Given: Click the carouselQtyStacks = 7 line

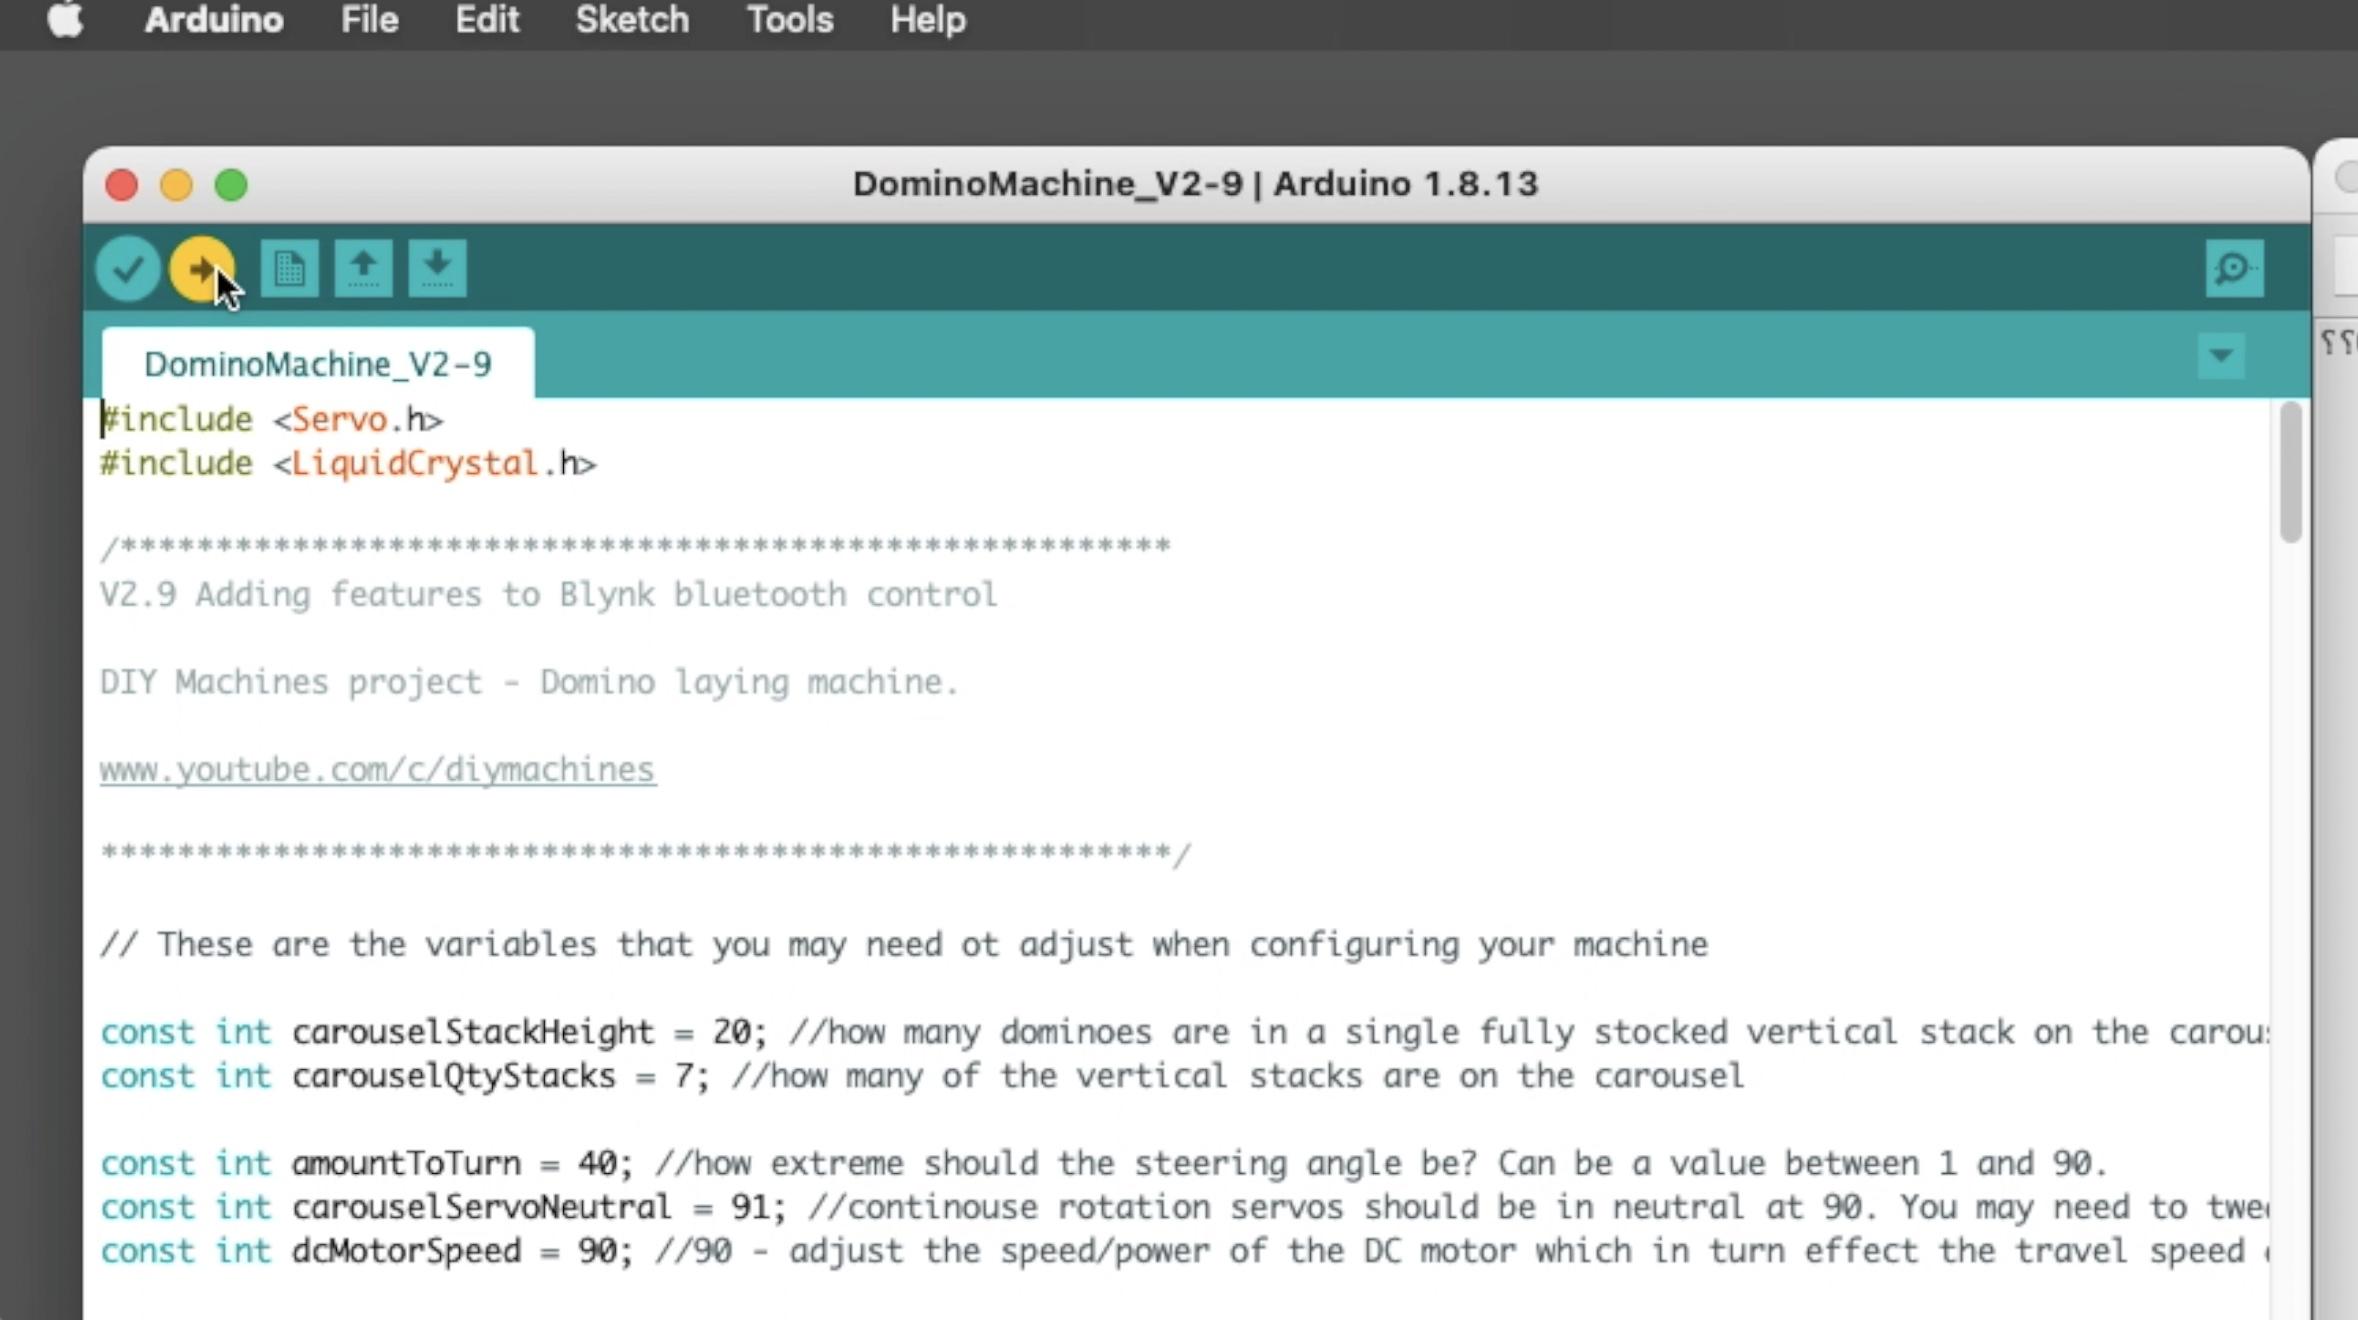Looking at the screenshot, I should [922, 1076].
